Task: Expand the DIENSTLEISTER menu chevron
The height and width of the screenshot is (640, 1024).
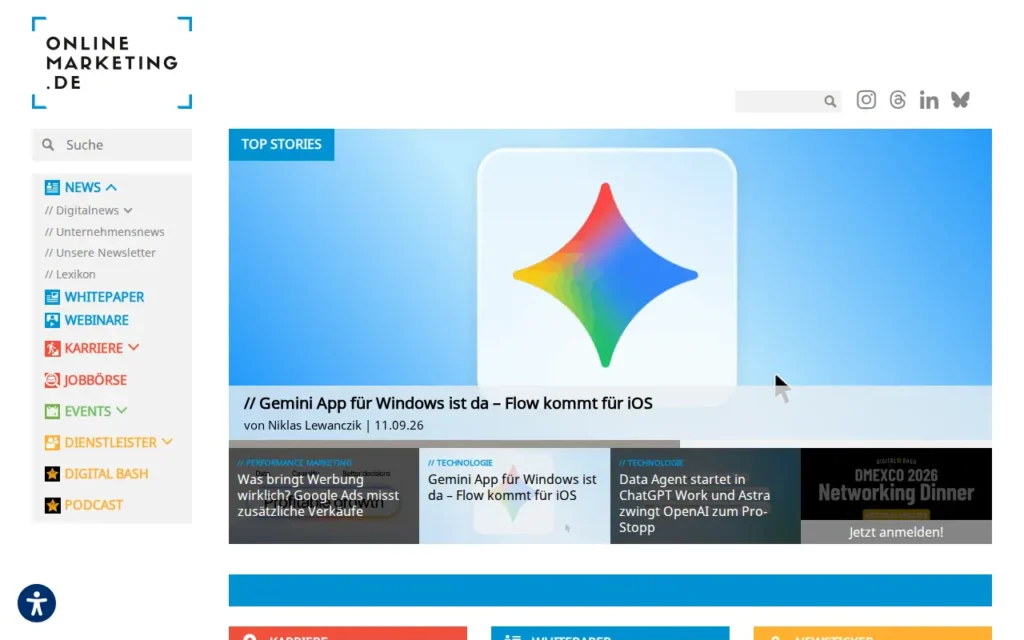Action: [167, 441]
